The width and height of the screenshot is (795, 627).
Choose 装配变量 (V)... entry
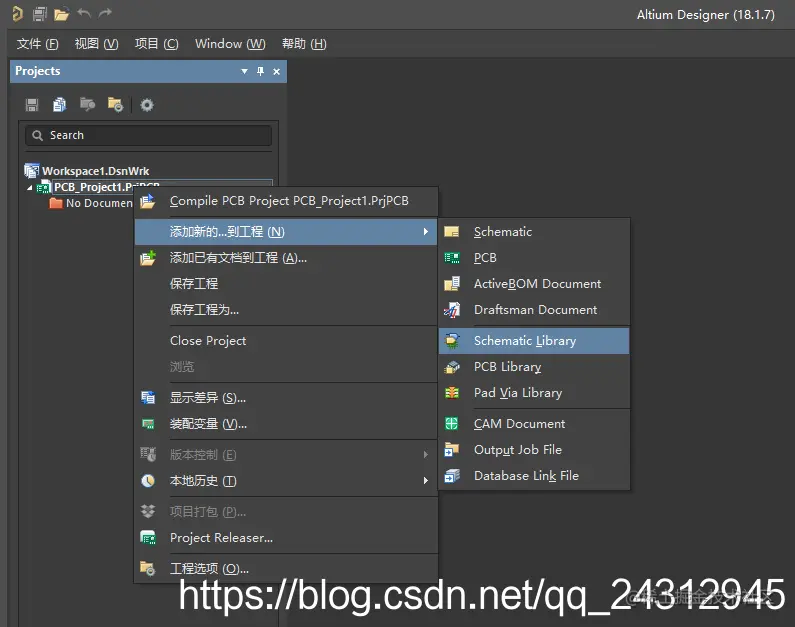point(286,424)
